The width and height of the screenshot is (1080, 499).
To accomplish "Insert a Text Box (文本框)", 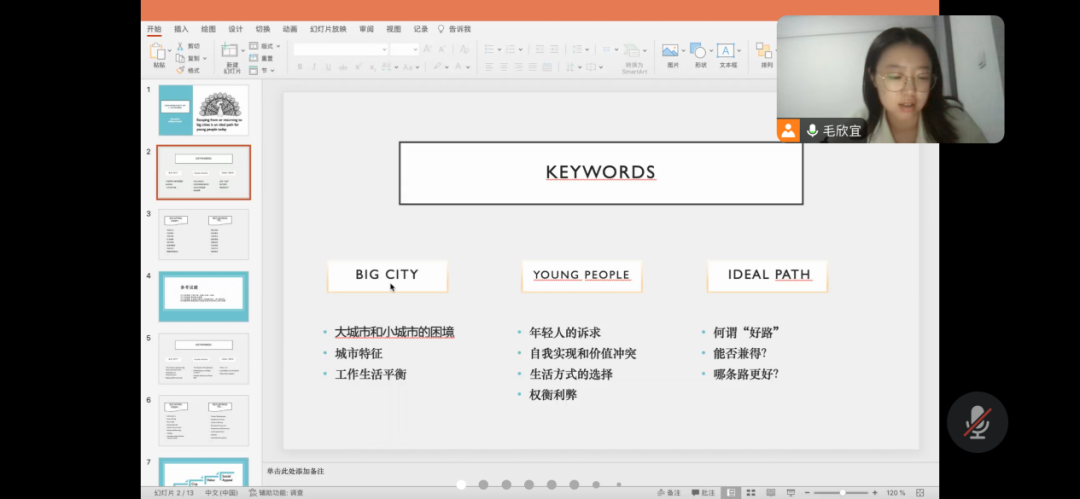I will pos(727,51).
